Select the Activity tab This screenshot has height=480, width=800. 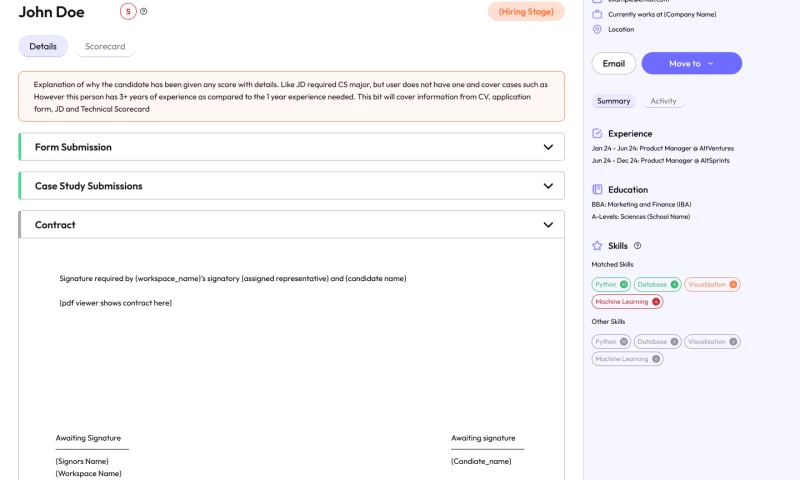click(x=663, y=101)
